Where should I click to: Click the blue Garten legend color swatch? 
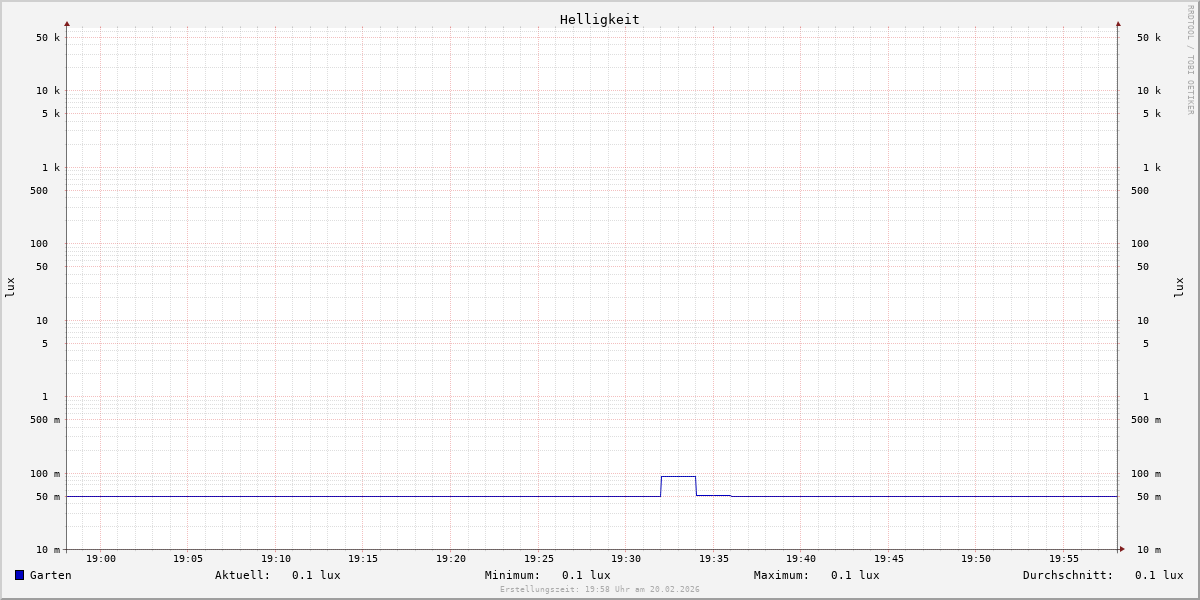(19, 575)
